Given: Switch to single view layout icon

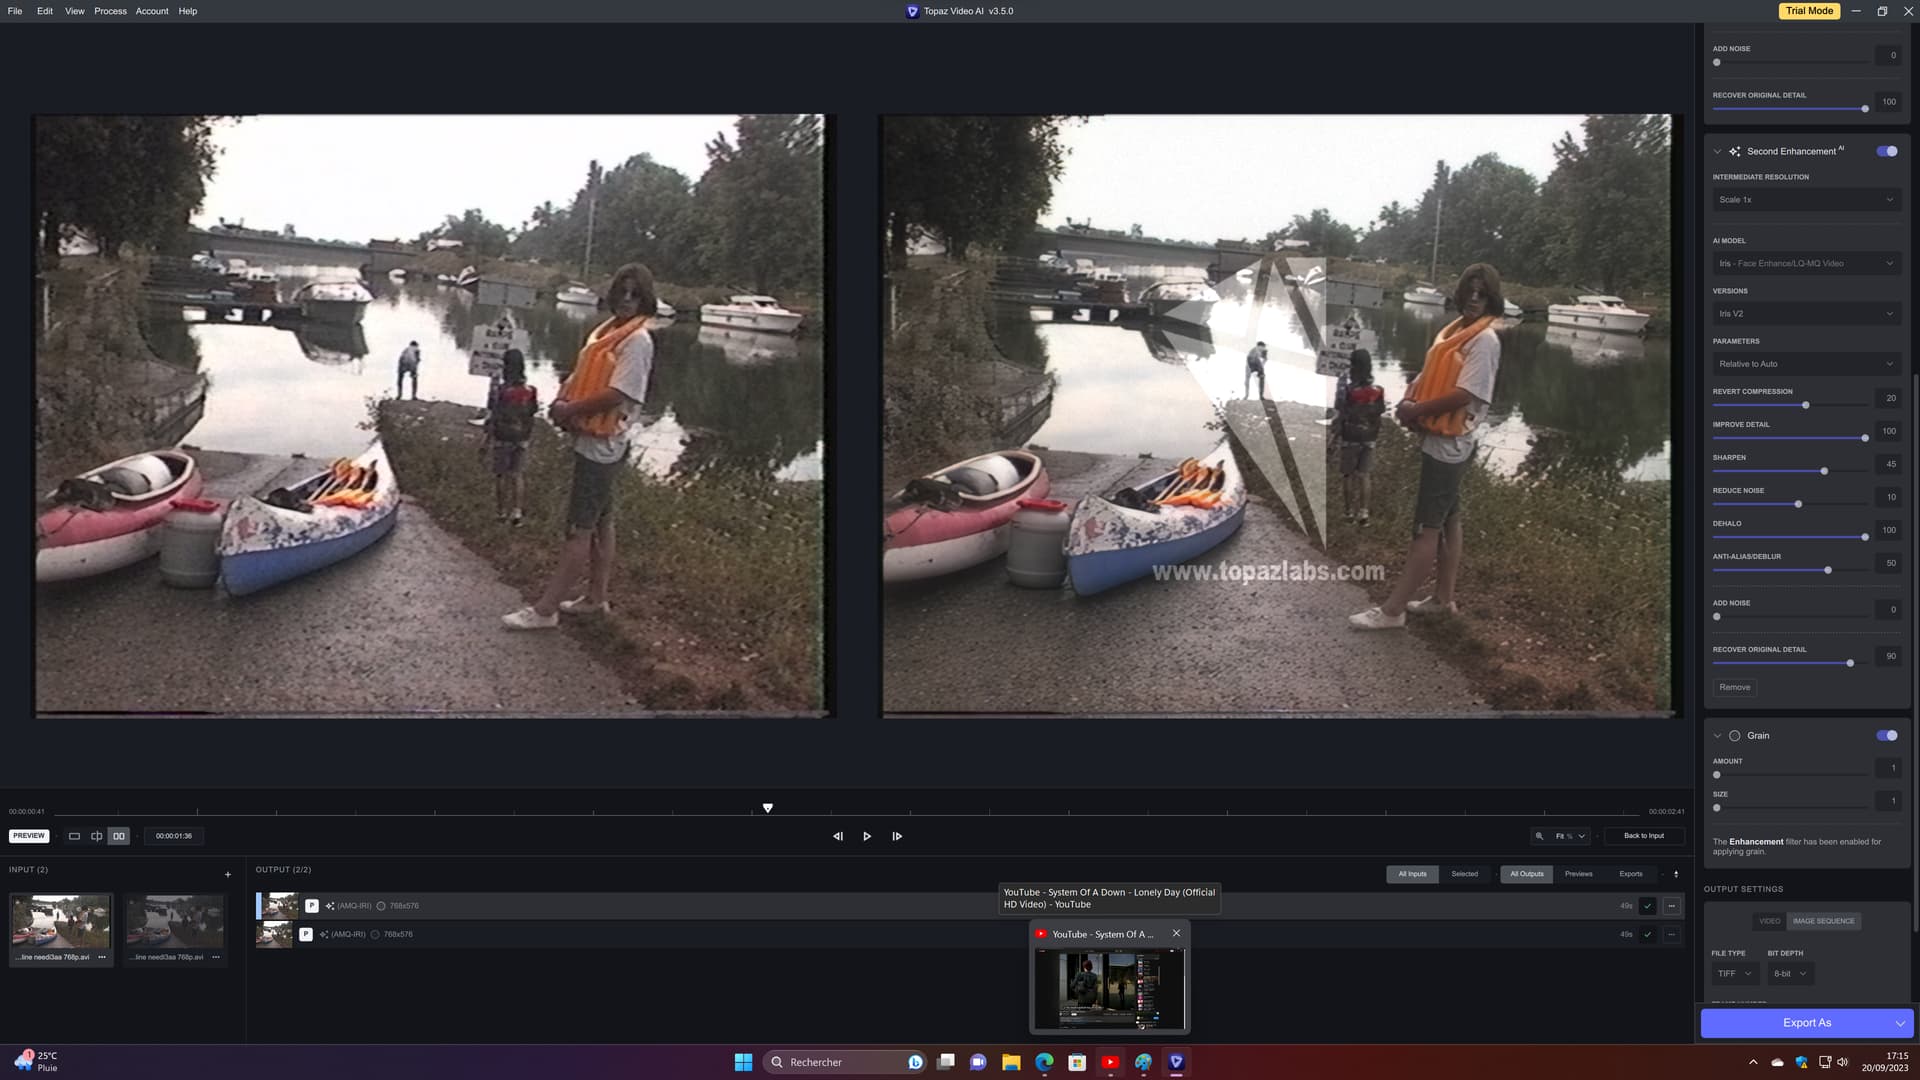Looking at the screenshot, I should tap(74, 836).
